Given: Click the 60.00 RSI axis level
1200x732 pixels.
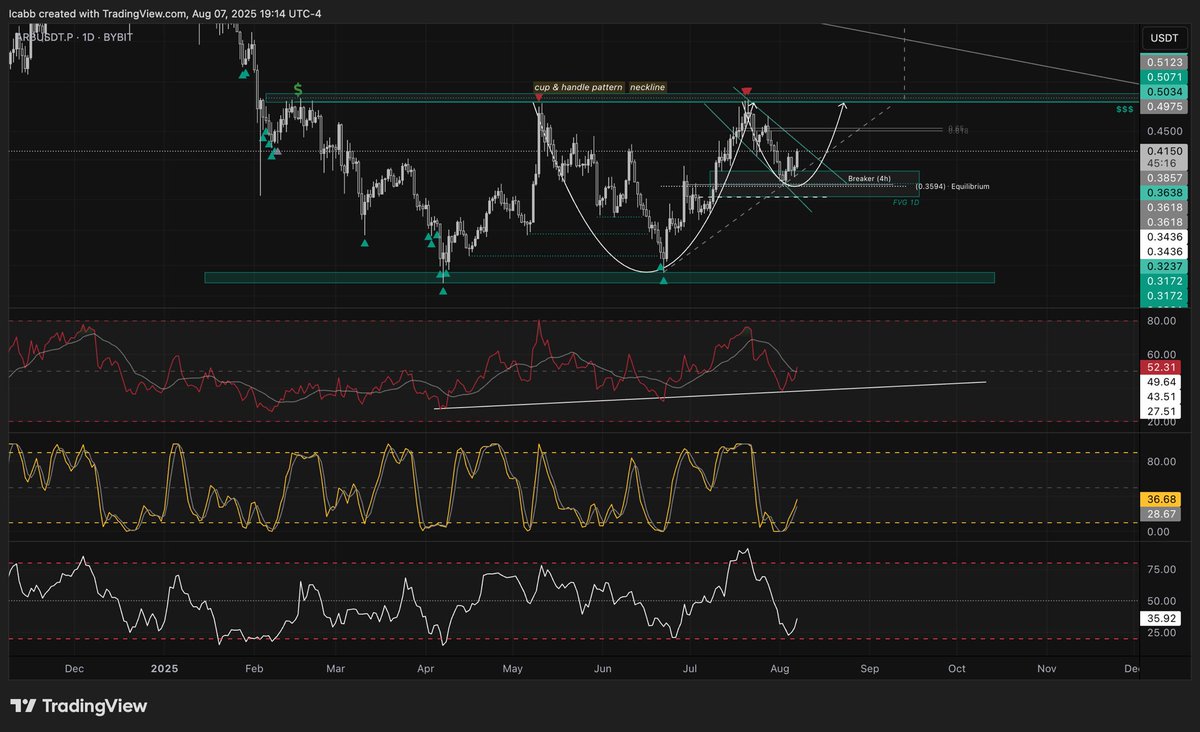Looking at the screenshot, I should pyautogui.click(x=1160, y=353).
